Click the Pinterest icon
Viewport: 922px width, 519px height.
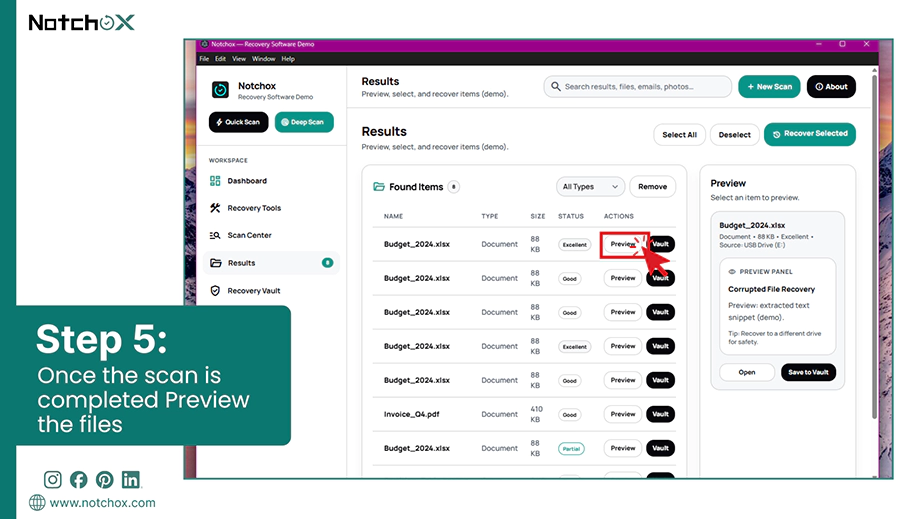pos(105,480)
